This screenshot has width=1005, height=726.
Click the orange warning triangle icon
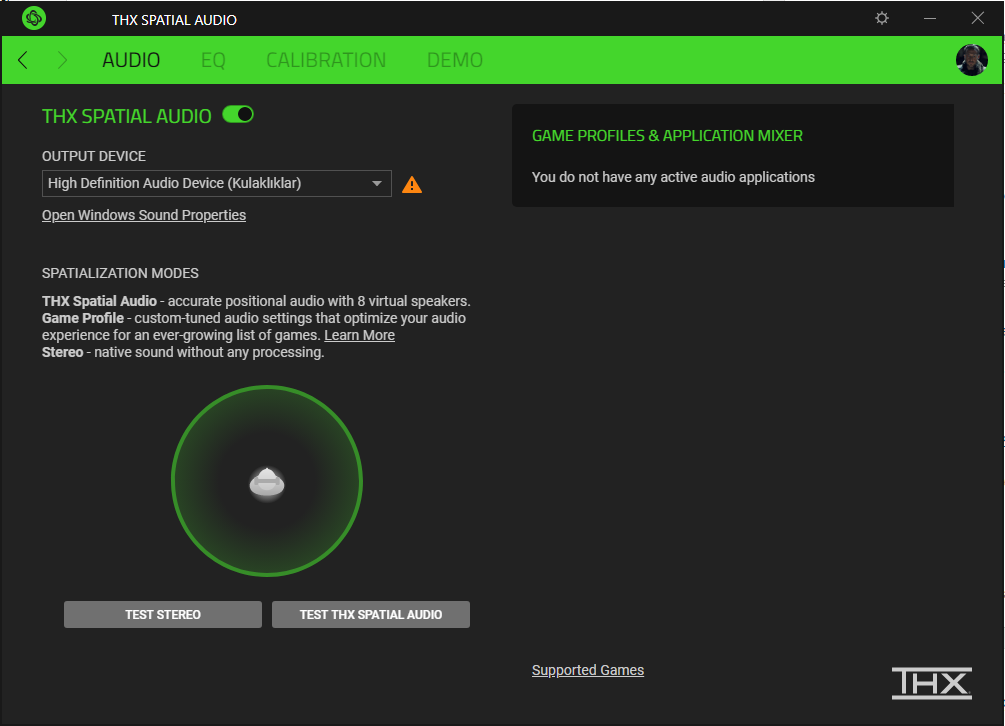[x=411, y=185]
